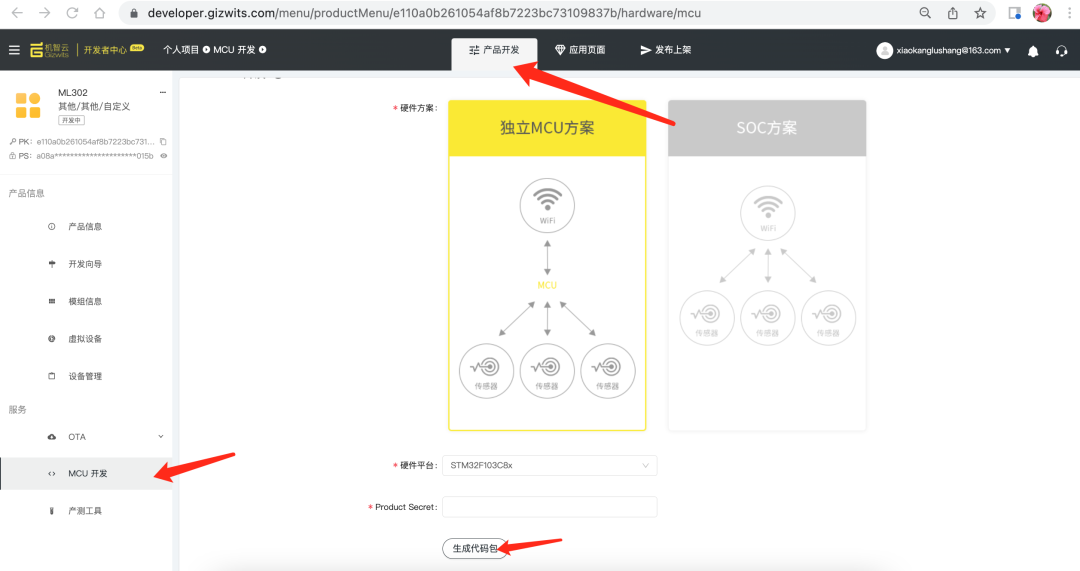Open the 硬件平台 STM32F103C8x dropdown
Image resolution: width=1080 pixels, height=571 pixels.
550,466
